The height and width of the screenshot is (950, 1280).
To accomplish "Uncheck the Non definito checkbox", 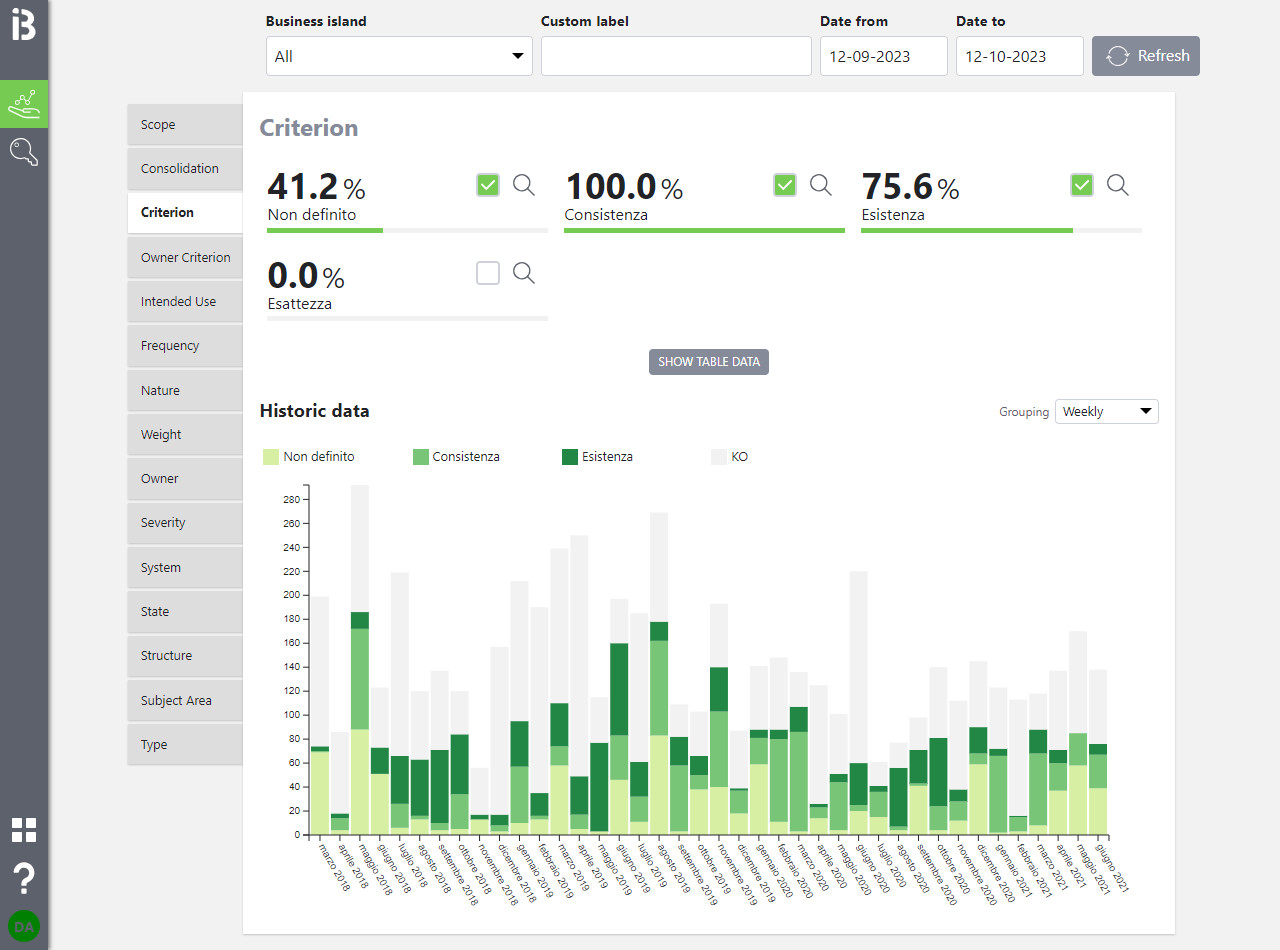I will [x=488, y=185].
